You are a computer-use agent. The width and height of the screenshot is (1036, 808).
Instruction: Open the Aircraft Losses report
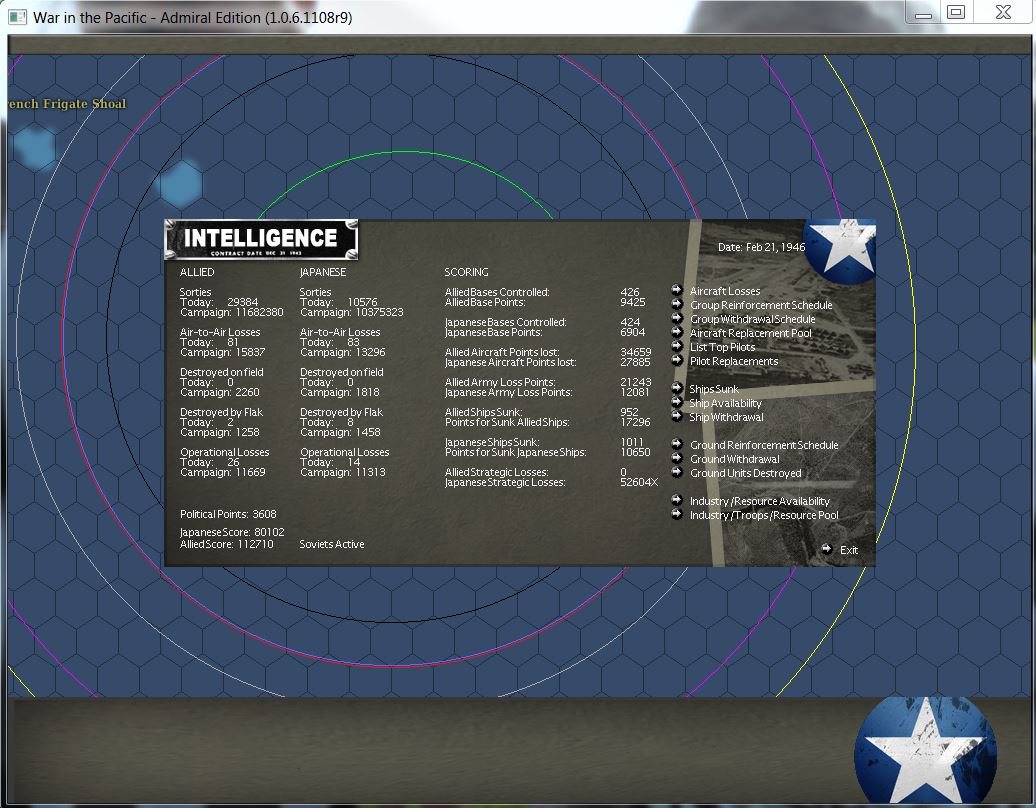[x=725, y=291]
